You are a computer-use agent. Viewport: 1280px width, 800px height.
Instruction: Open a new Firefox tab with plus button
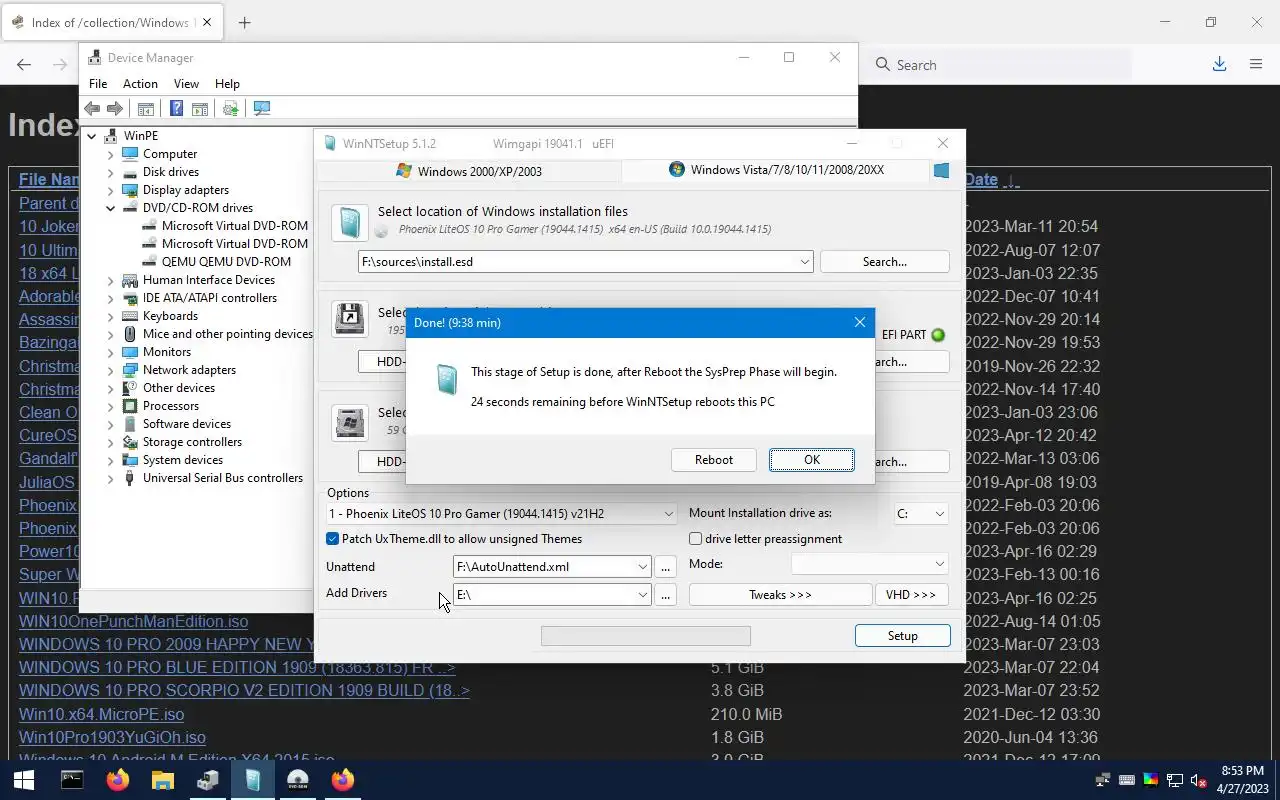(244, 22)
